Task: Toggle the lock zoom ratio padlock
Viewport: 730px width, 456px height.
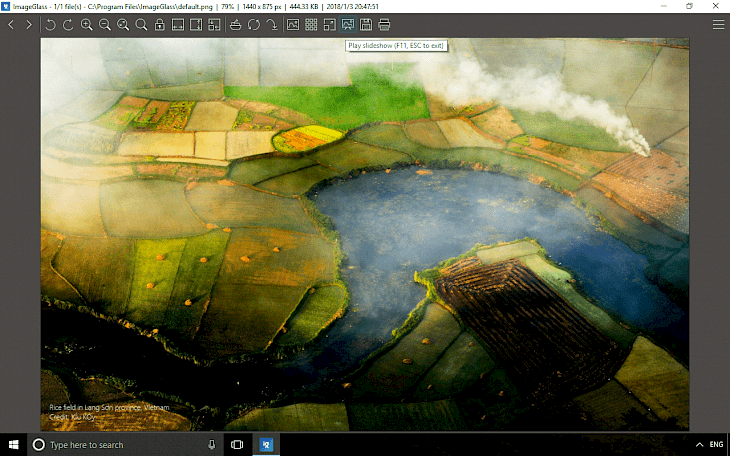Action: tap(160, 25)
